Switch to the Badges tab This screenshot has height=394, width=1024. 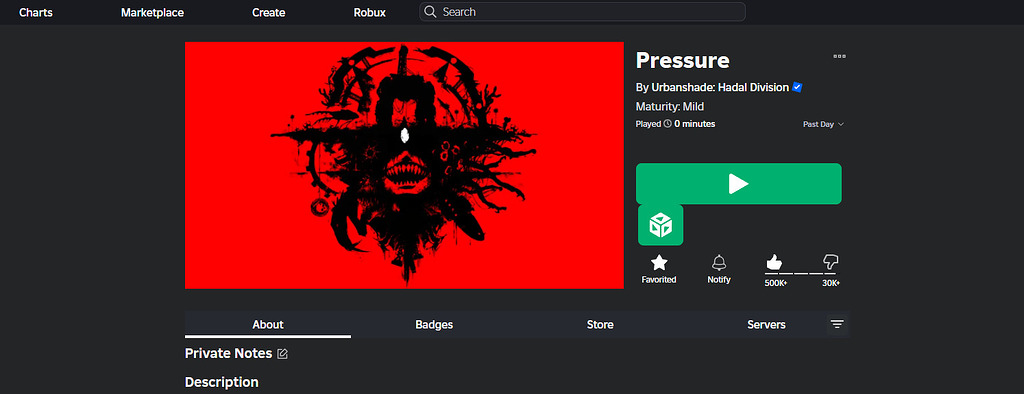coord(434,325)
